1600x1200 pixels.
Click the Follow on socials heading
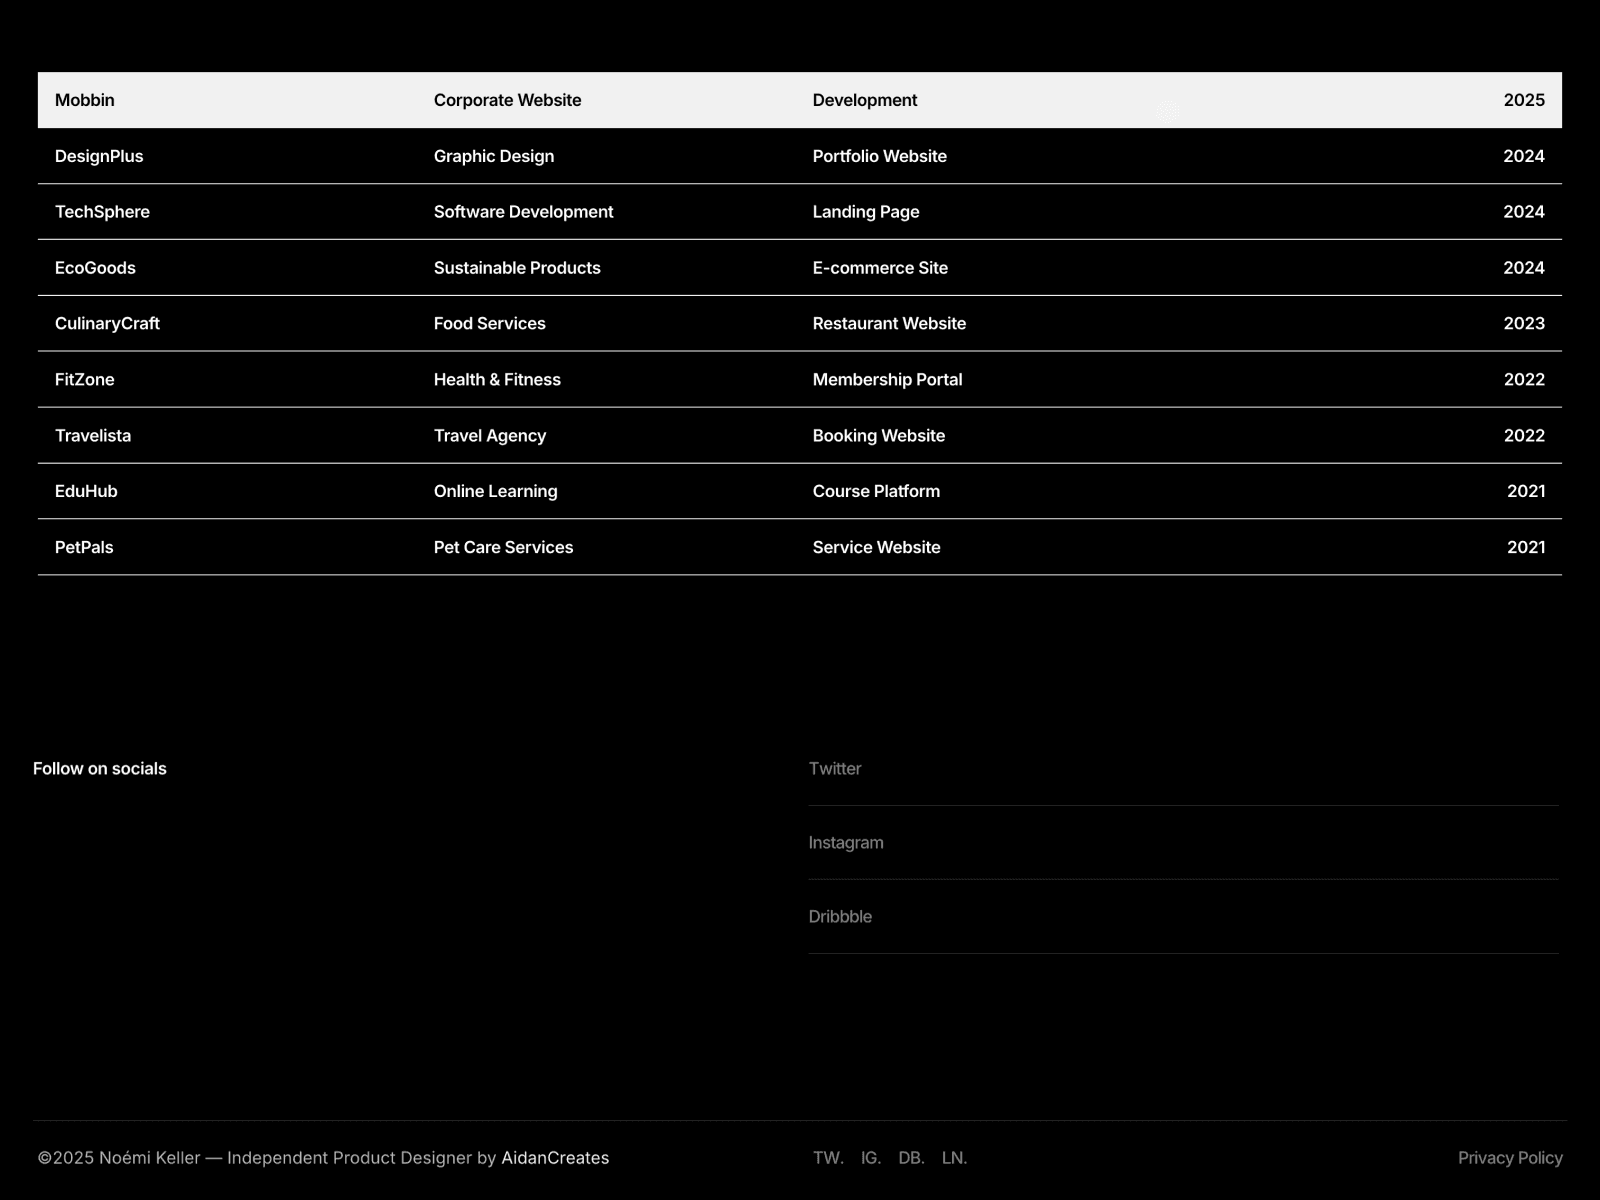[x=100, y=769]
